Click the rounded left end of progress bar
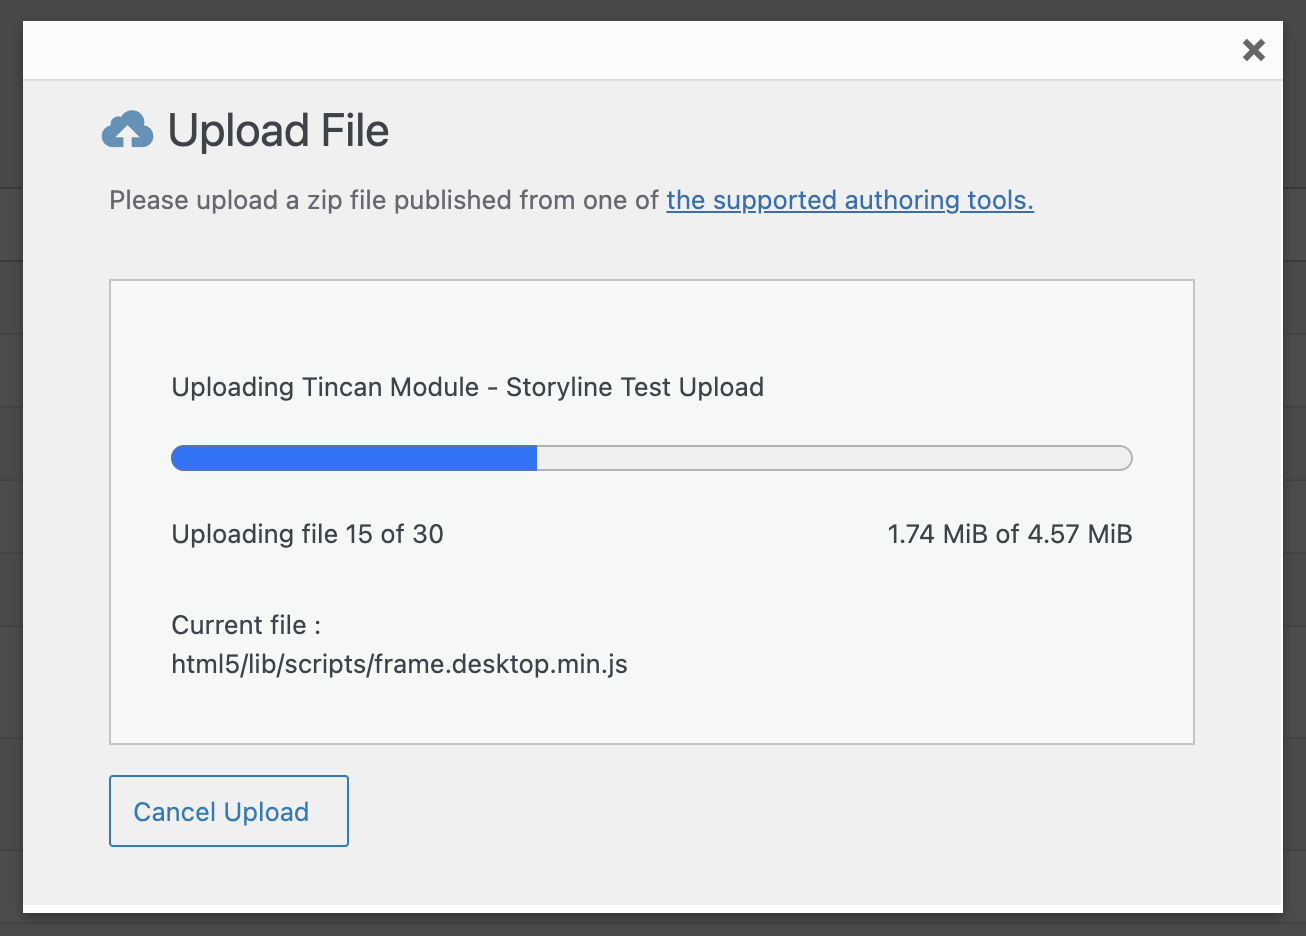 click(178, 458)
